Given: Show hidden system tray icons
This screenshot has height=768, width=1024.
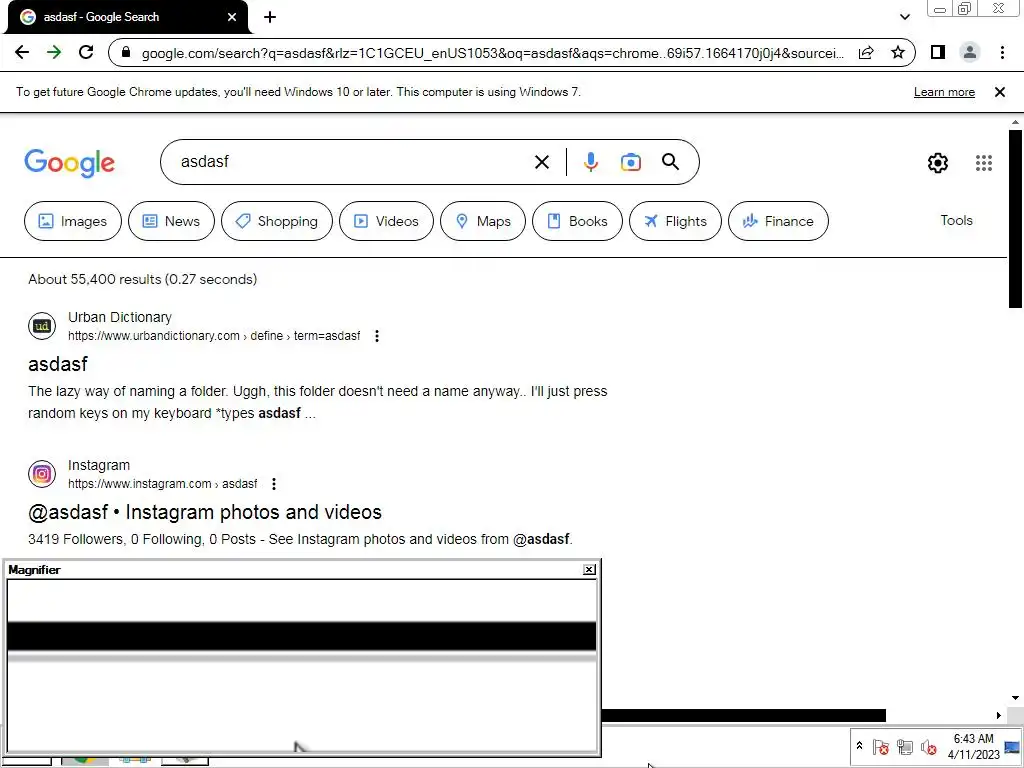Looking at the screenshot, I should 859,746.
